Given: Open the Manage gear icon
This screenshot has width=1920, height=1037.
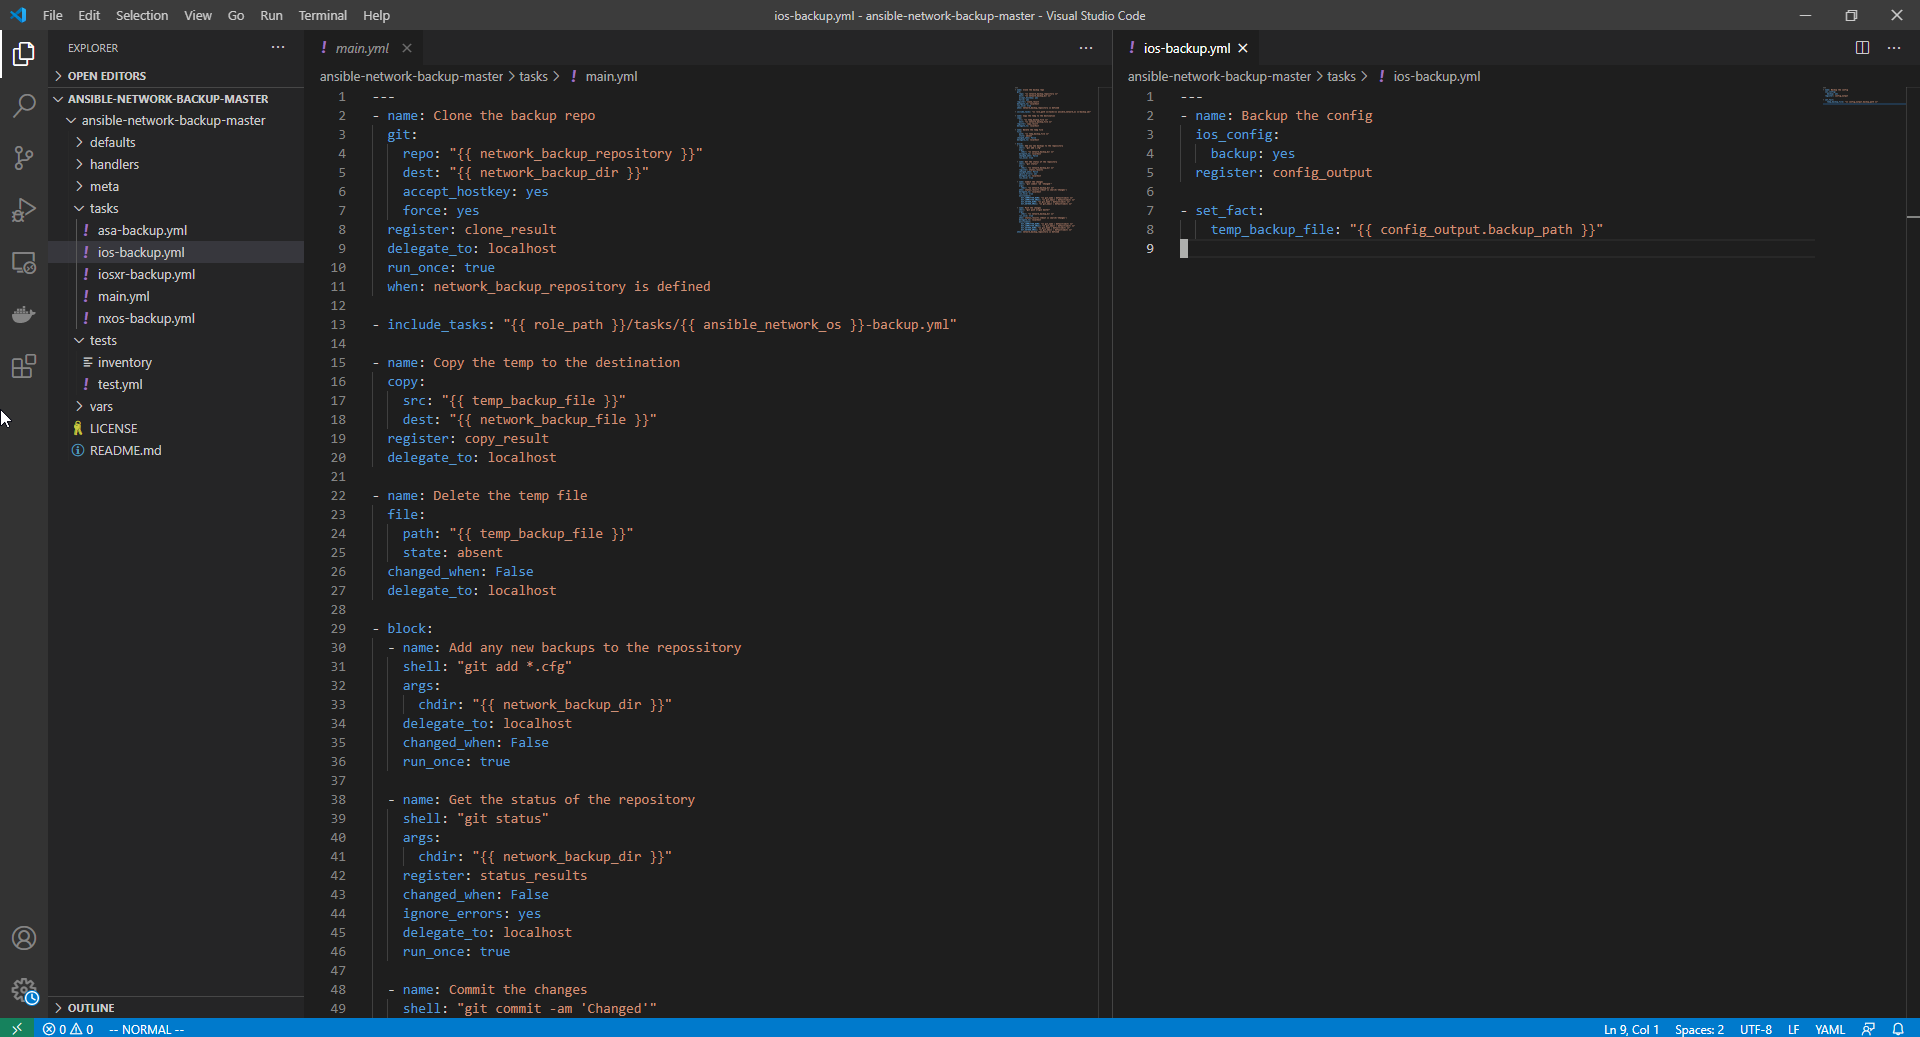Looking at the screenshot, I should [x=24, y=990].
